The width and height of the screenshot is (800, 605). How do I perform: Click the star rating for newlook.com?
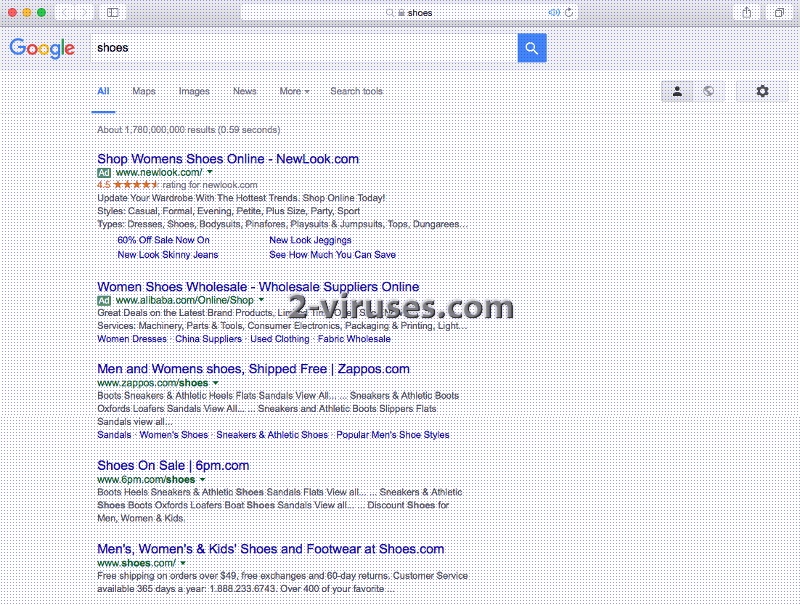135,185
